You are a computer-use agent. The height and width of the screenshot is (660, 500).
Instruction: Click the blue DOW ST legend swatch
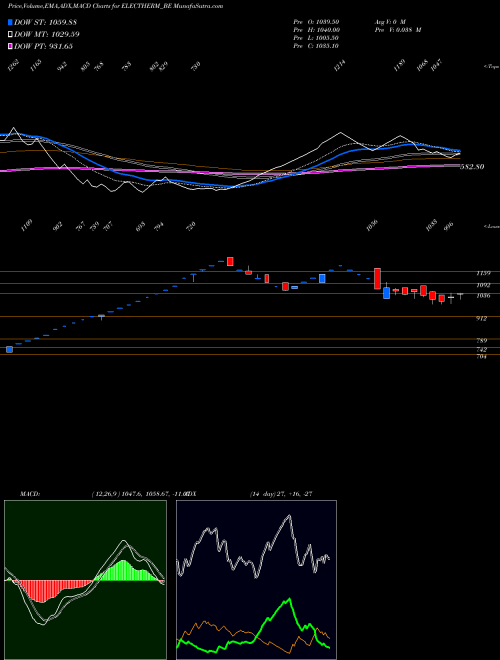(10, 22)
